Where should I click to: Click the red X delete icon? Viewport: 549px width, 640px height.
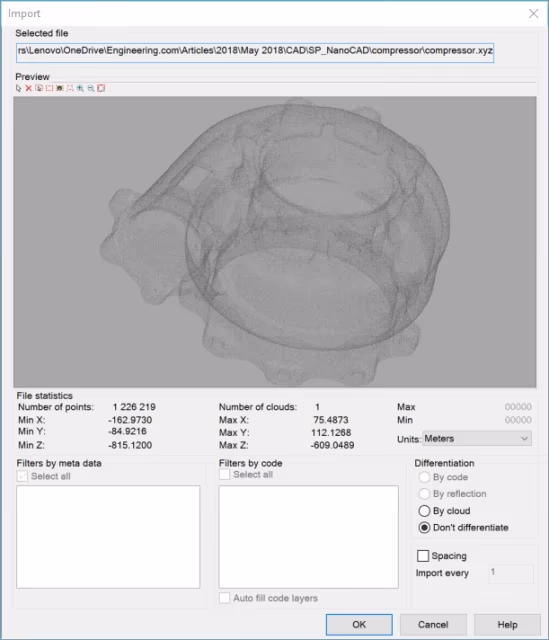point(29,88)
